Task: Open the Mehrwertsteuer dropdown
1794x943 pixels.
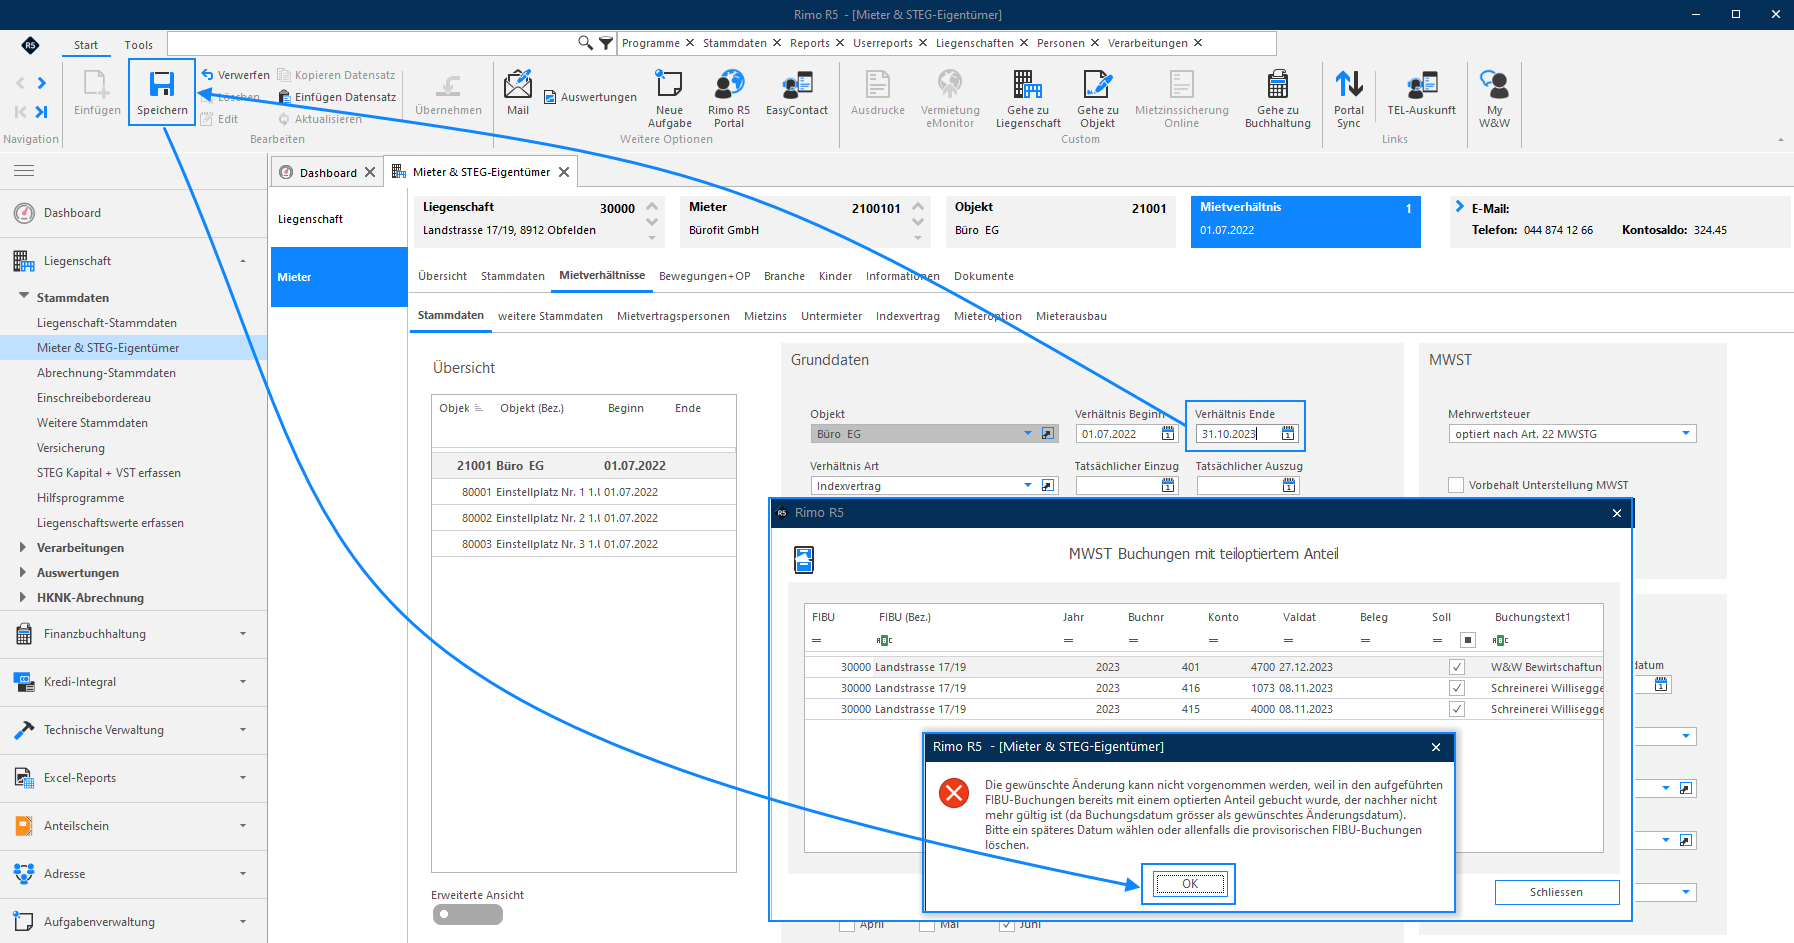Action: point(1686,434)
